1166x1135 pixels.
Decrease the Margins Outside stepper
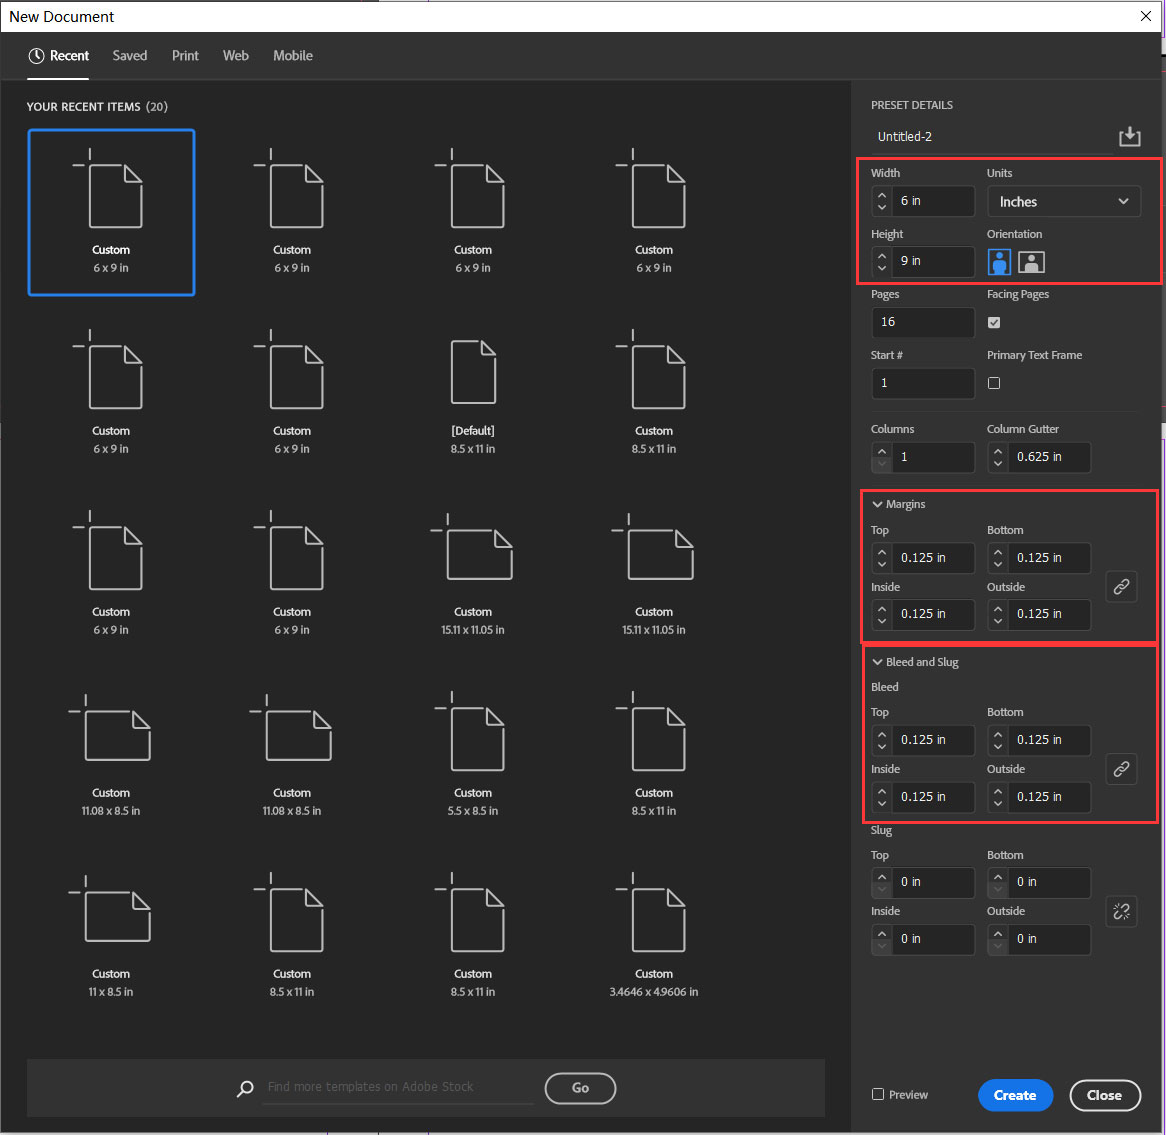point(998,620)
